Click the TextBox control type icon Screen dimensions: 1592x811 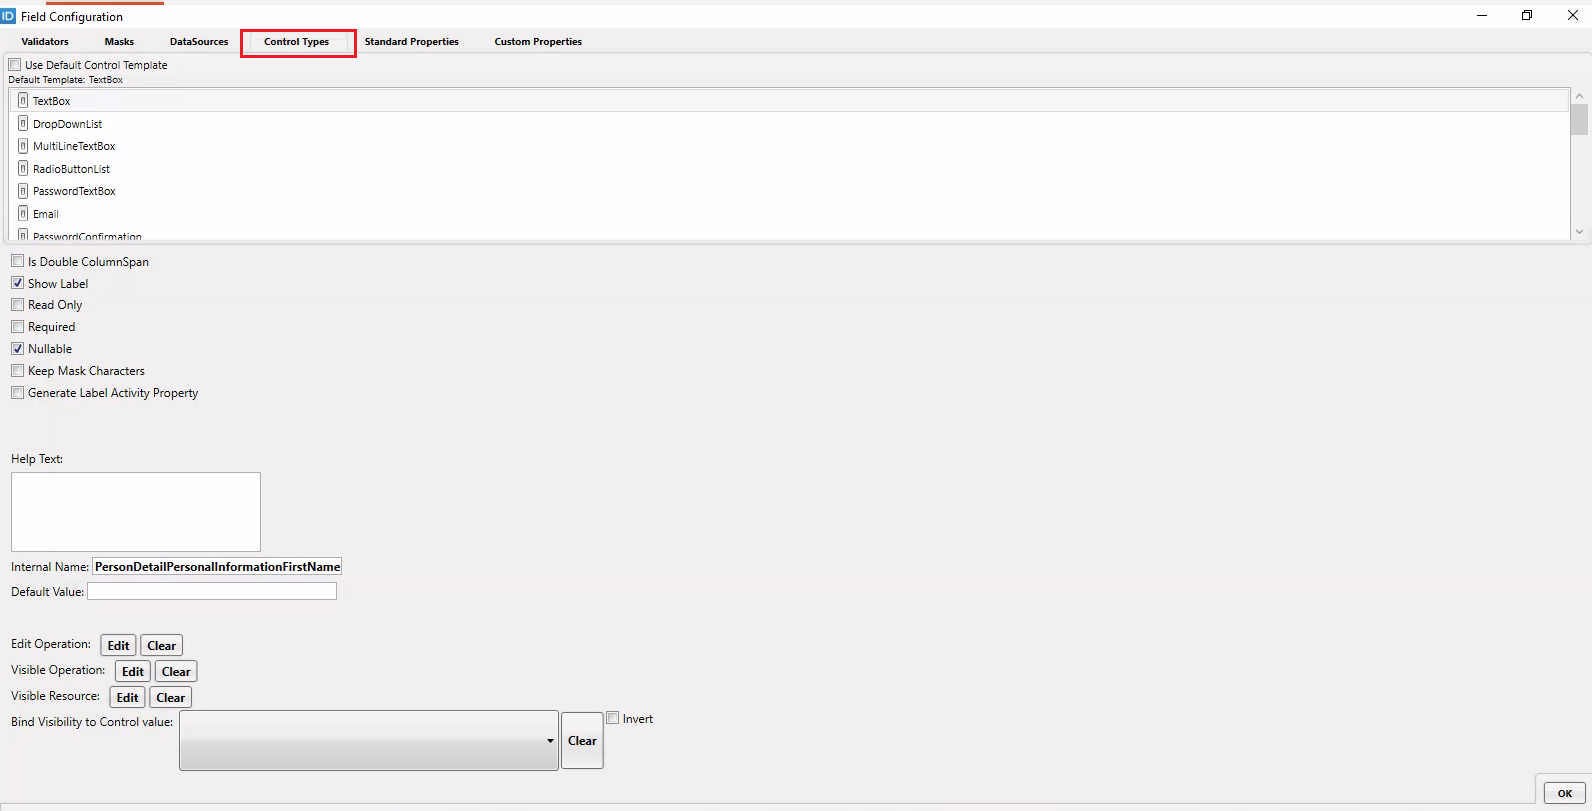tap(23, 101)
